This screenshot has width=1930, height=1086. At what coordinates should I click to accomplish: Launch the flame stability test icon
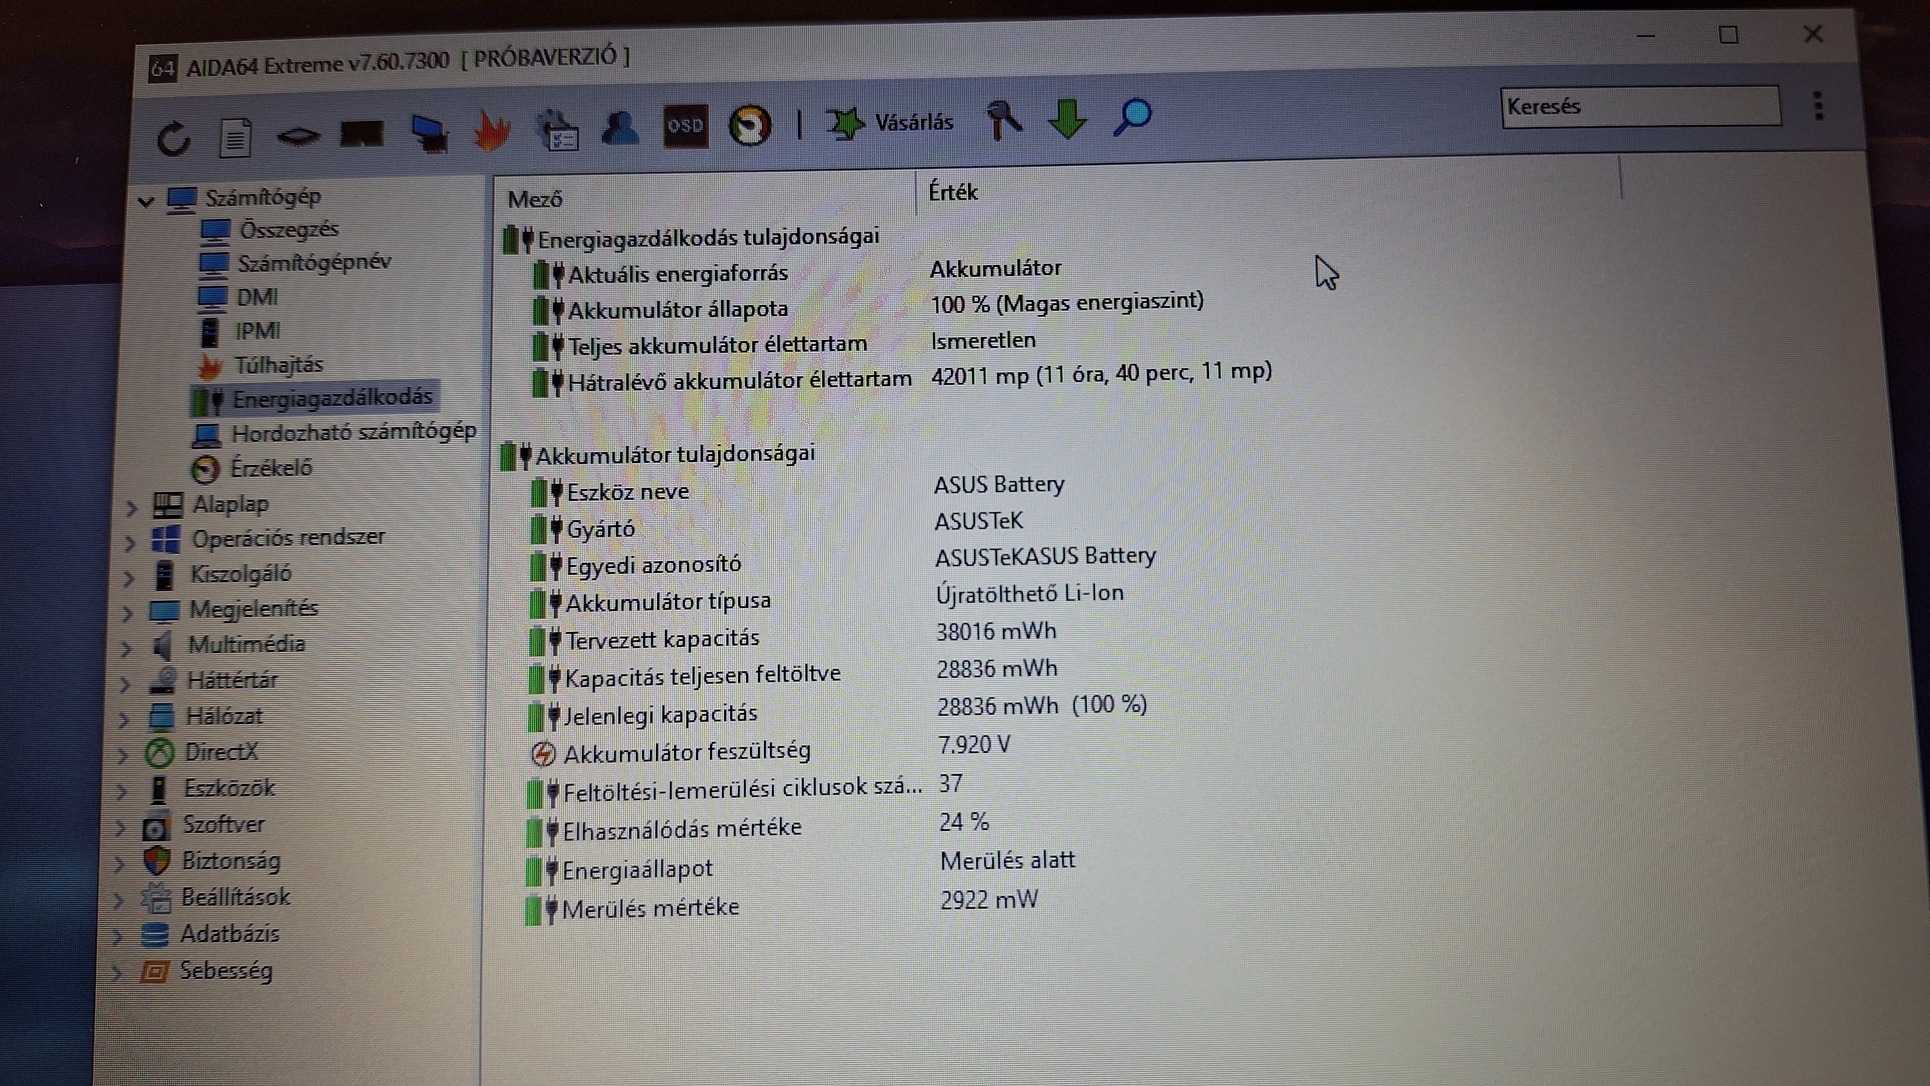(491, 131)
